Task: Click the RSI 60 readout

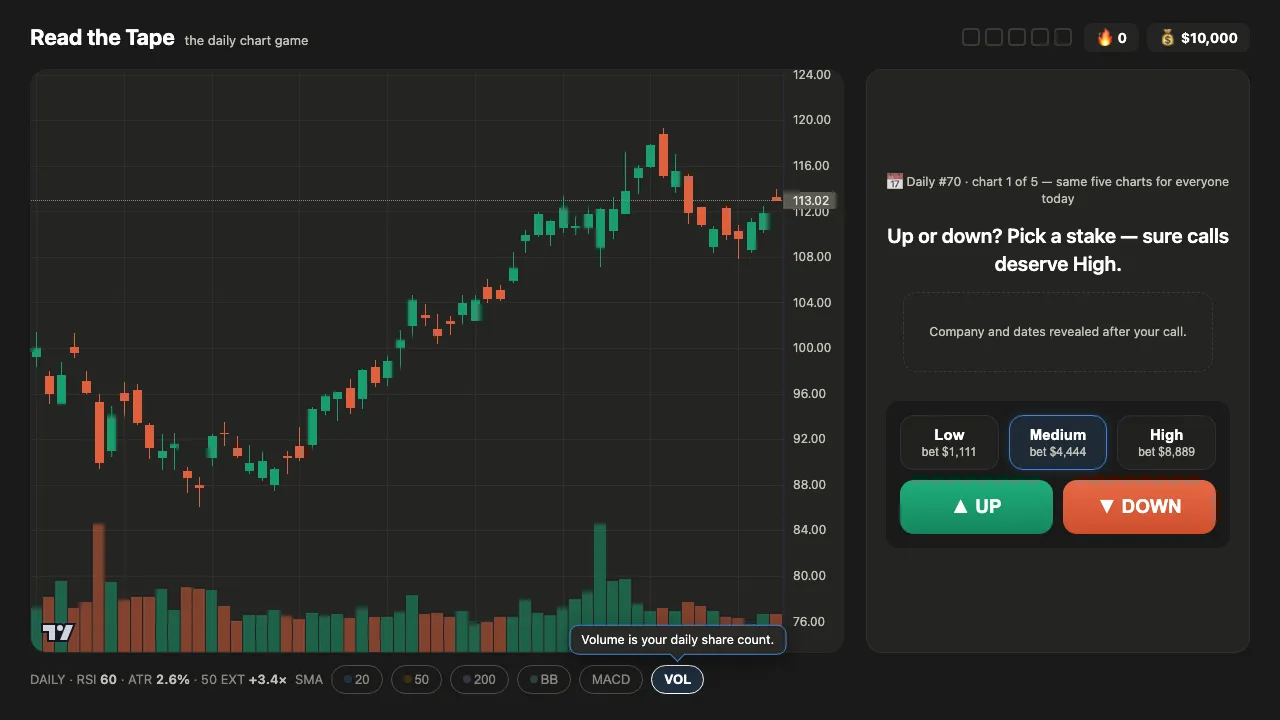Action: click(97, 680)
